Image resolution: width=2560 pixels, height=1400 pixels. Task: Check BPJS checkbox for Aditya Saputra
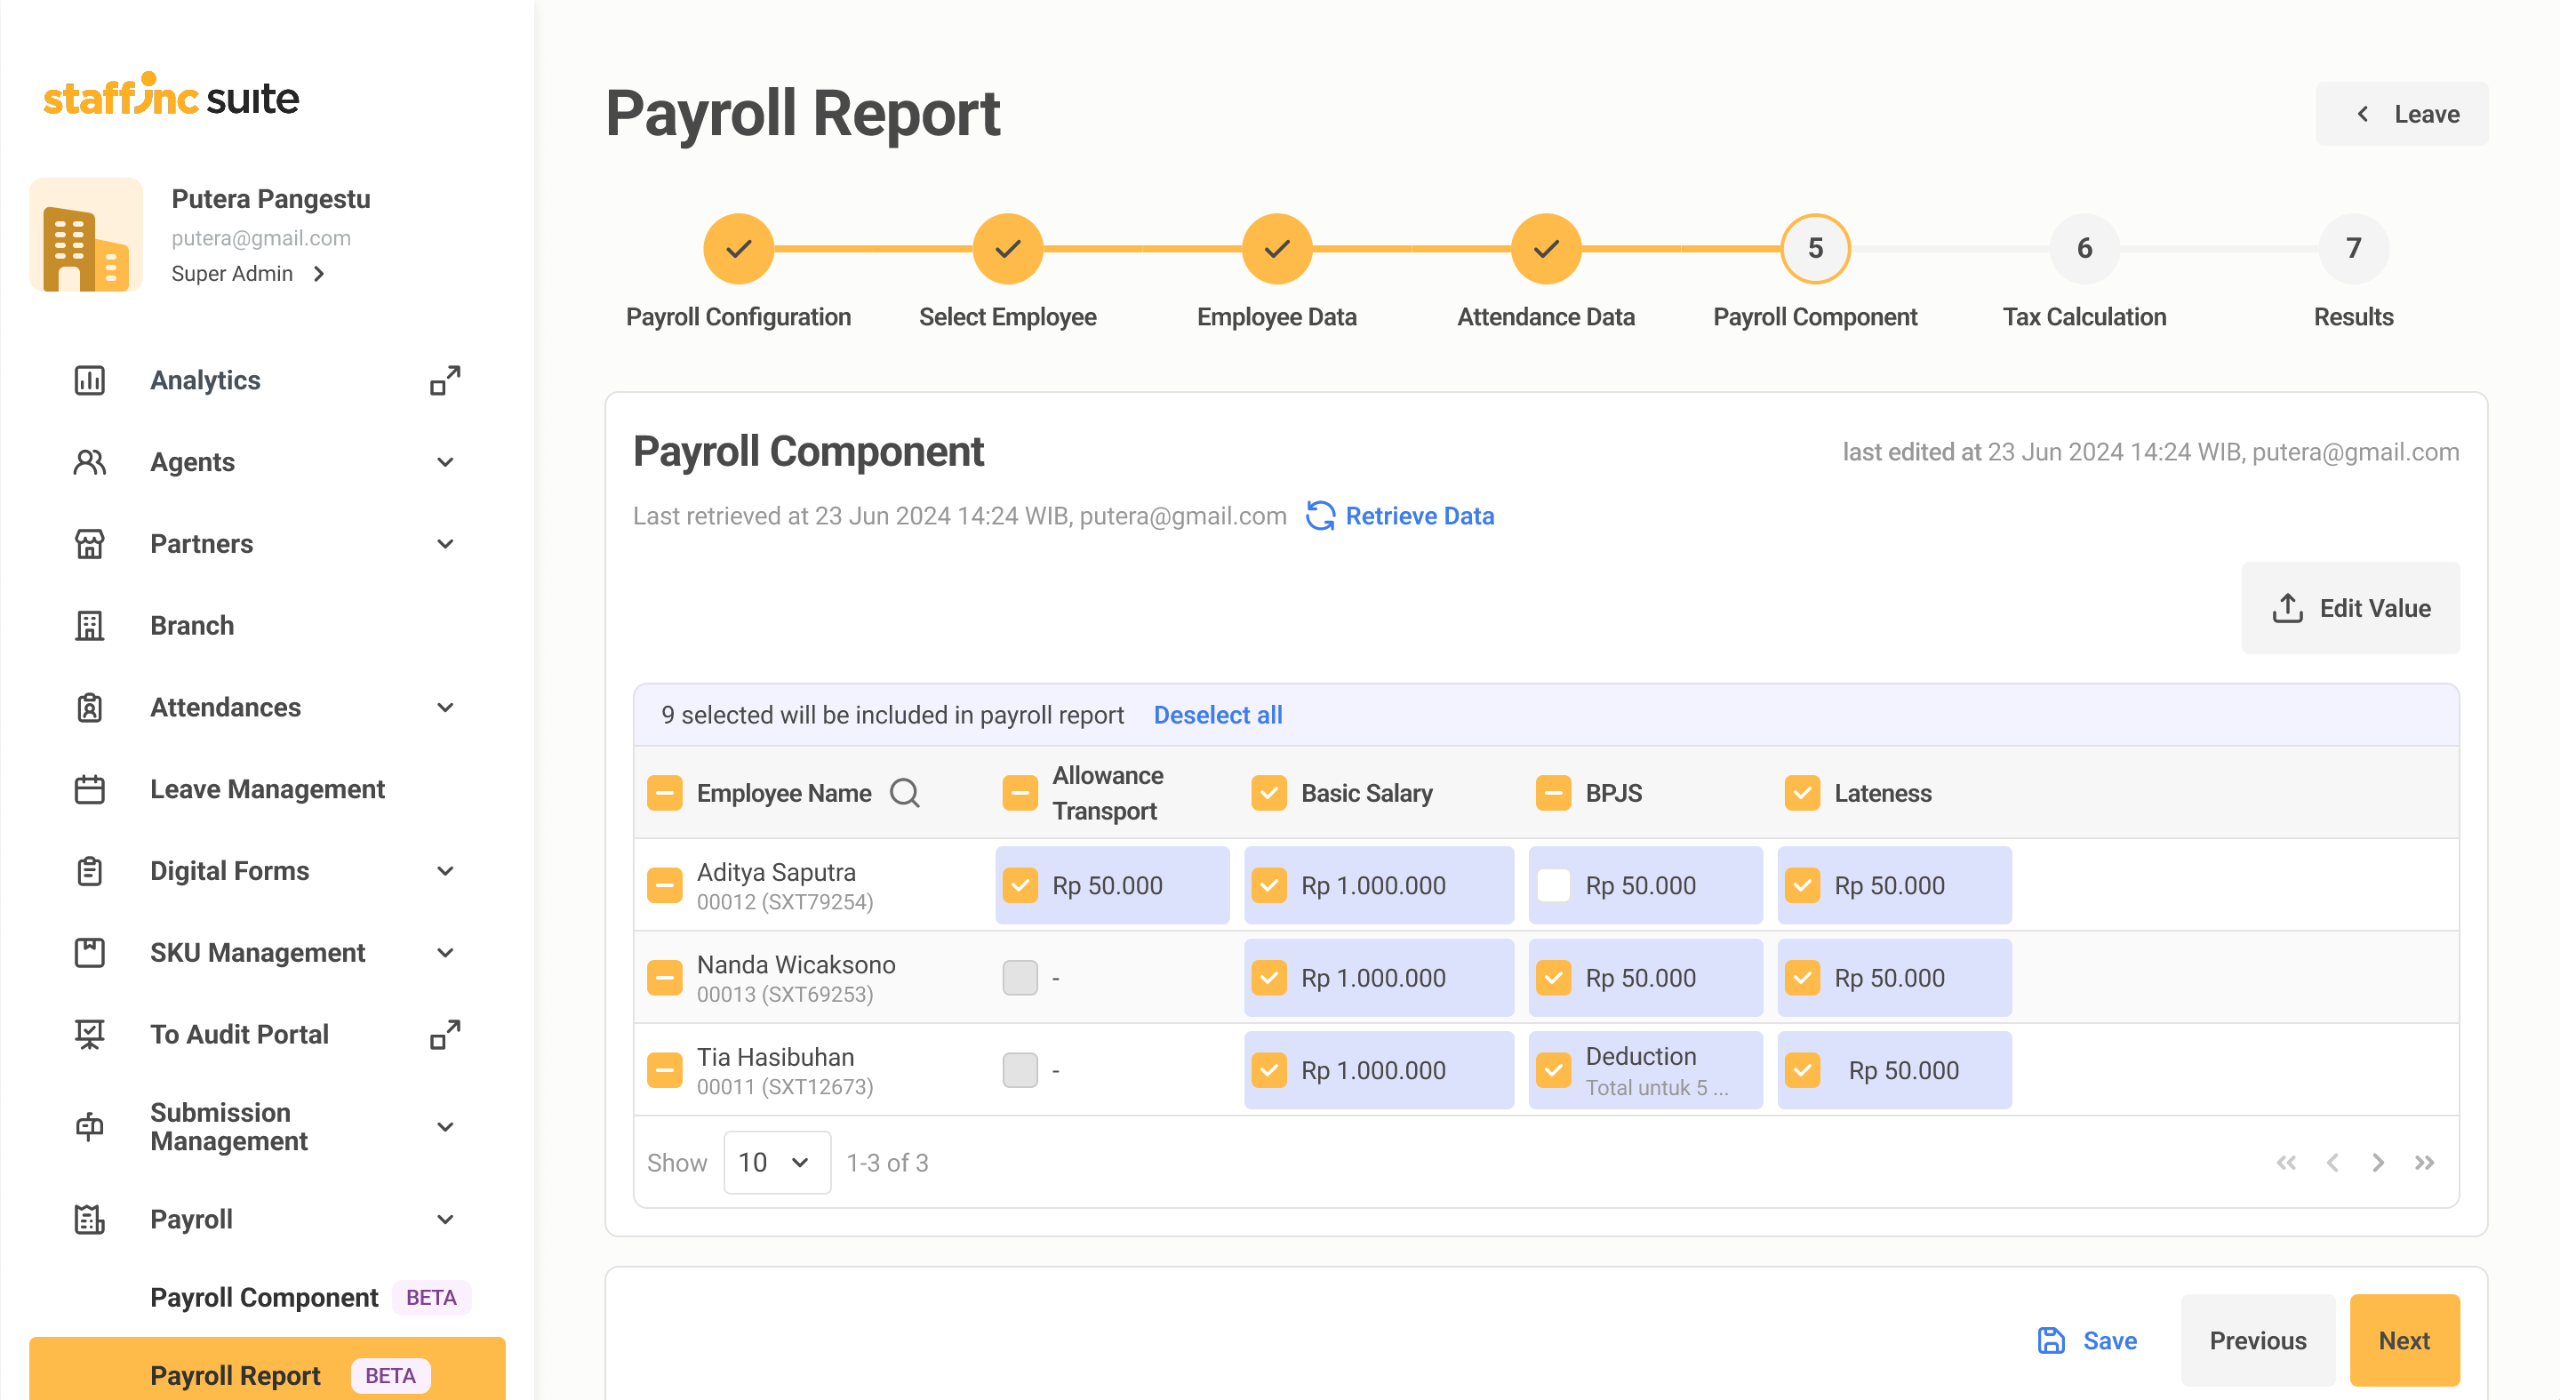1553,886
